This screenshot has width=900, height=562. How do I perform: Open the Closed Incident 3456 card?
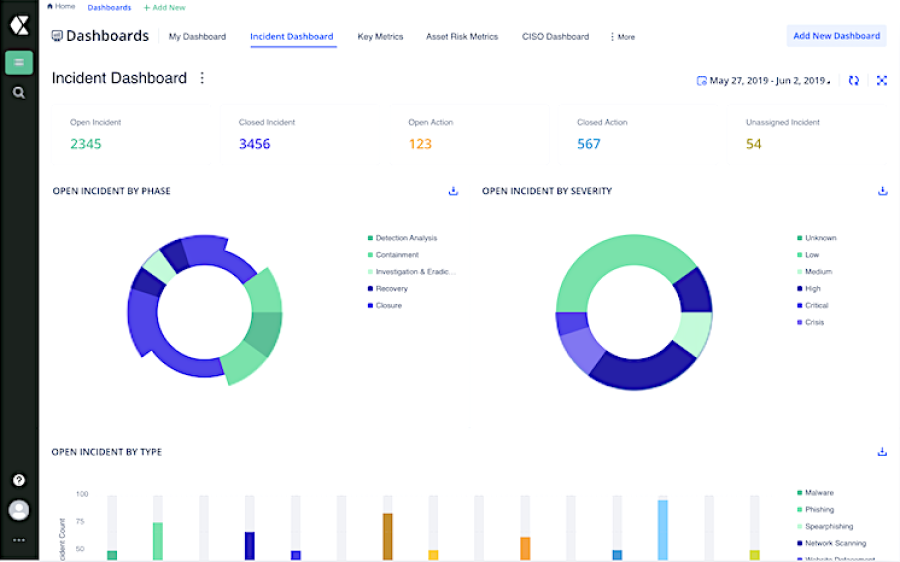(x=300, y=135)
